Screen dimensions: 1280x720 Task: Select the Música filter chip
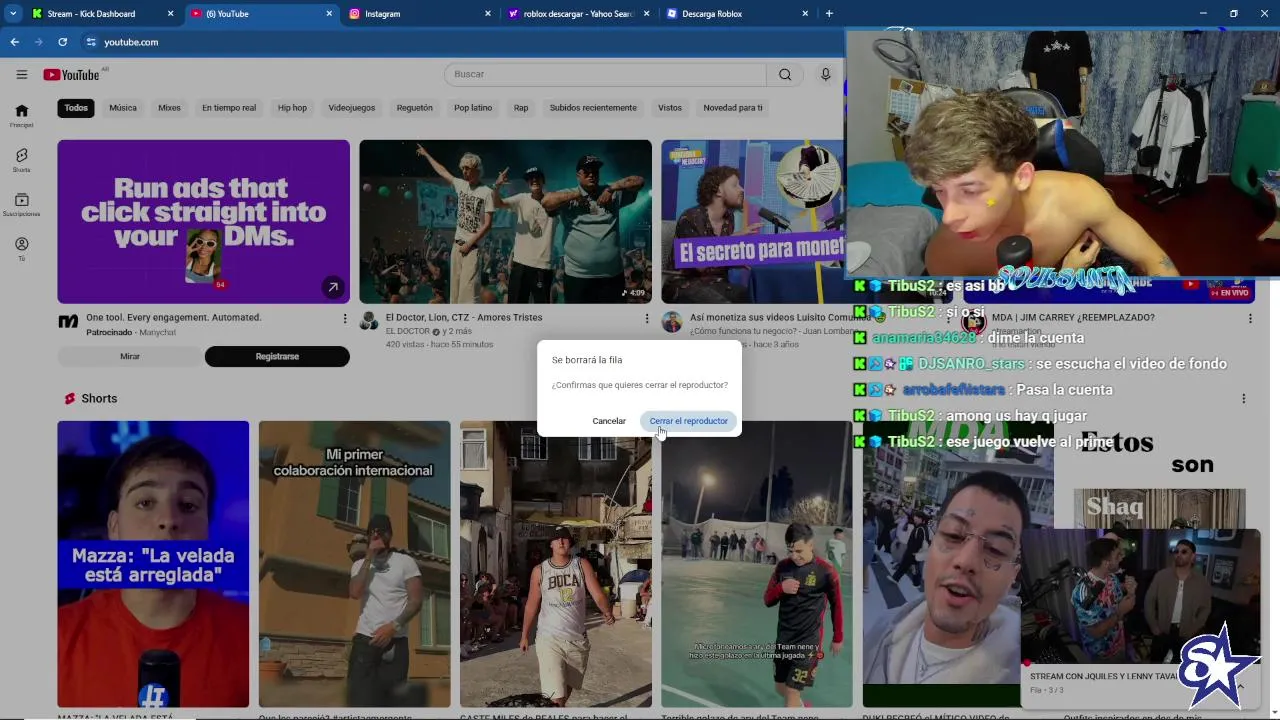tap(123, 108)
